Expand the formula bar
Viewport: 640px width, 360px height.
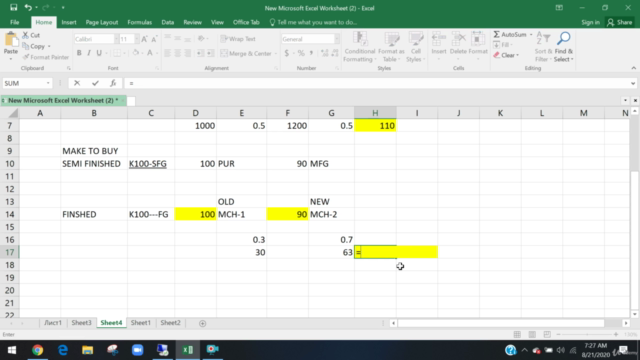(633, 83)
